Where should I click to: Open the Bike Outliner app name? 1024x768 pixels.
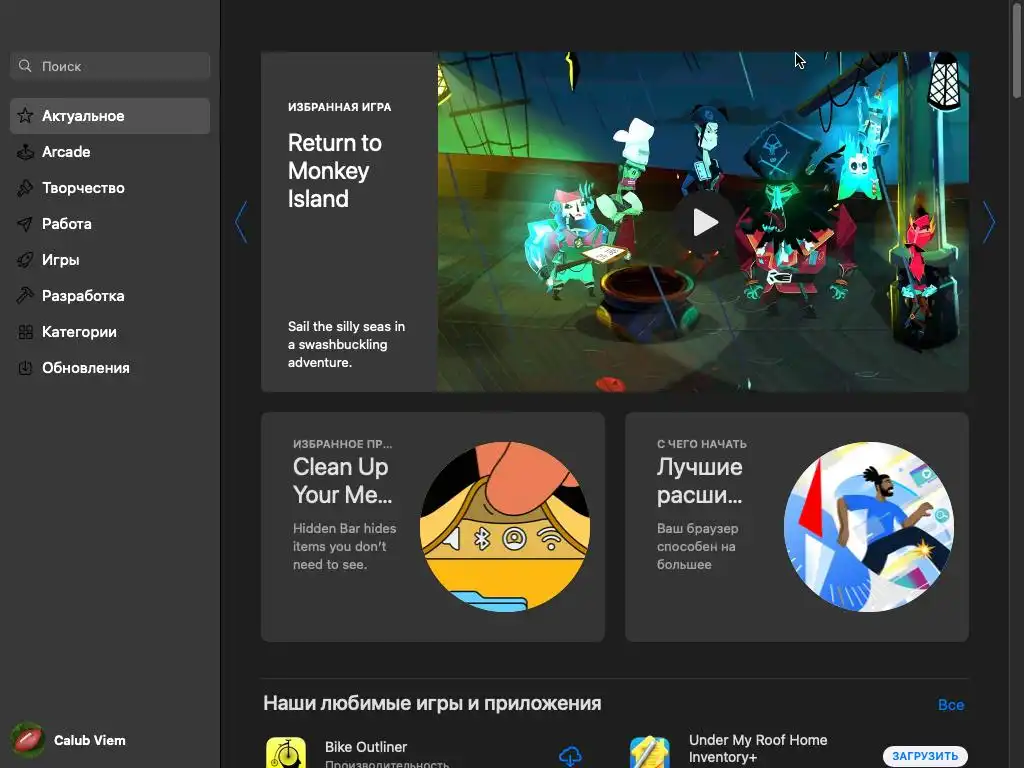(x=366, y=746)
